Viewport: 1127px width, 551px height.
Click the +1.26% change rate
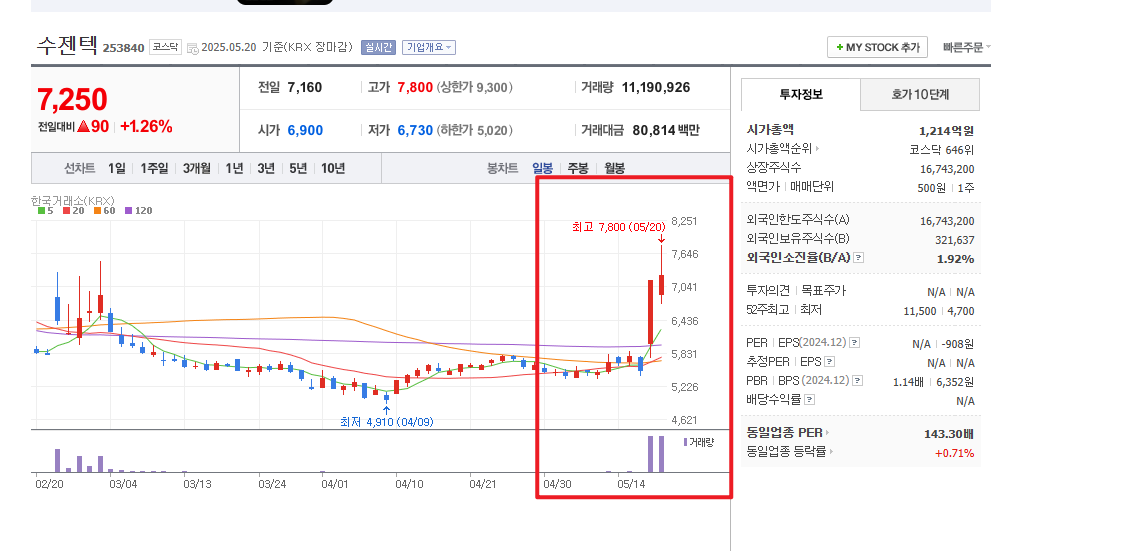click(146, 127)
